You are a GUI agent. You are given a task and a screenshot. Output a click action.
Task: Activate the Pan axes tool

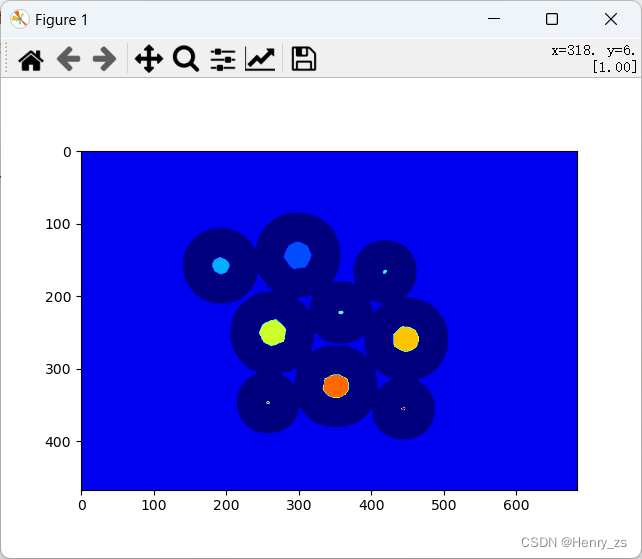tap(149, 59)
